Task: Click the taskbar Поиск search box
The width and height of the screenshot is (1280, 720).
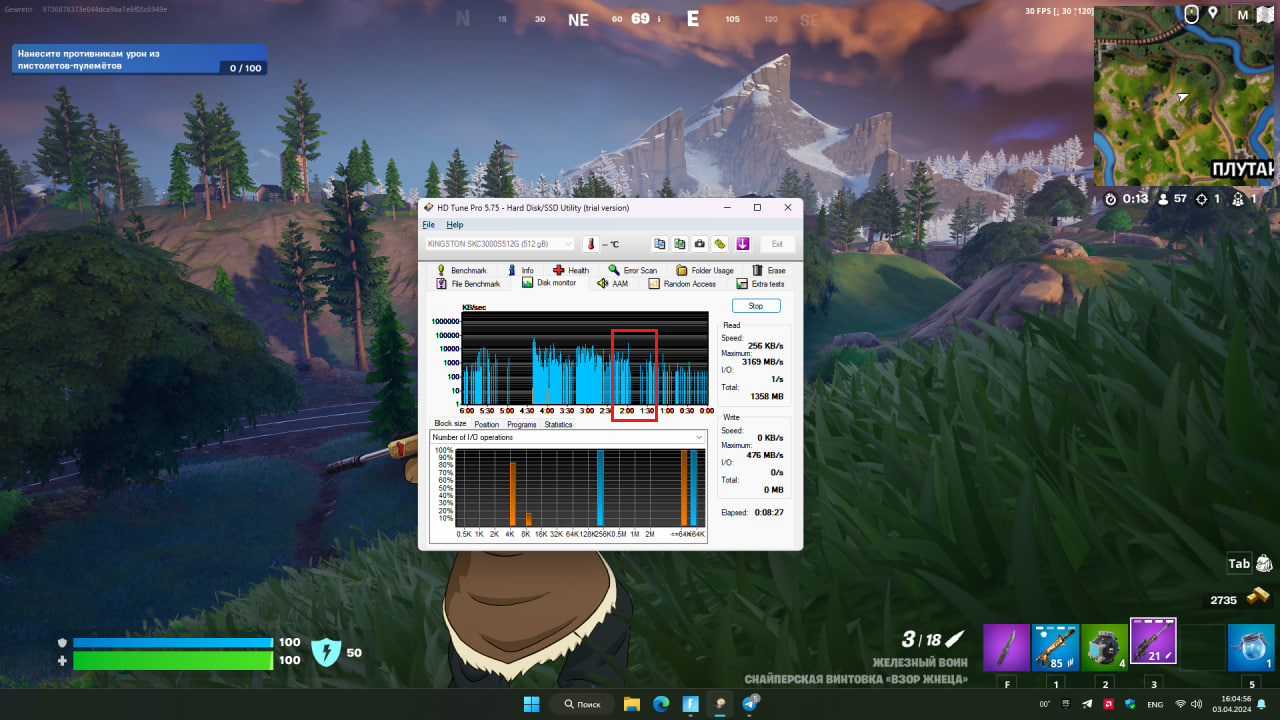Action: (x=582, y=704)
